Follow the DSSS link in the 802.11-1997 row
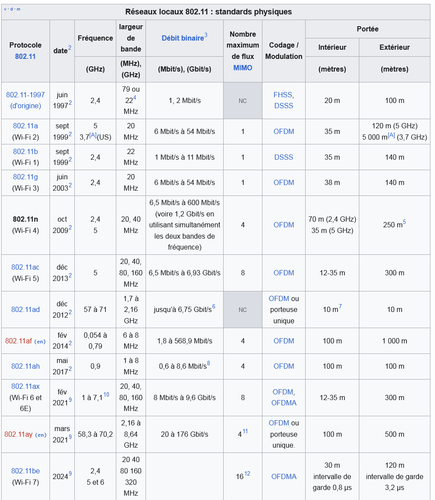Image resolution: width=435 pixels, height=500 pixels. click(284, 106)
